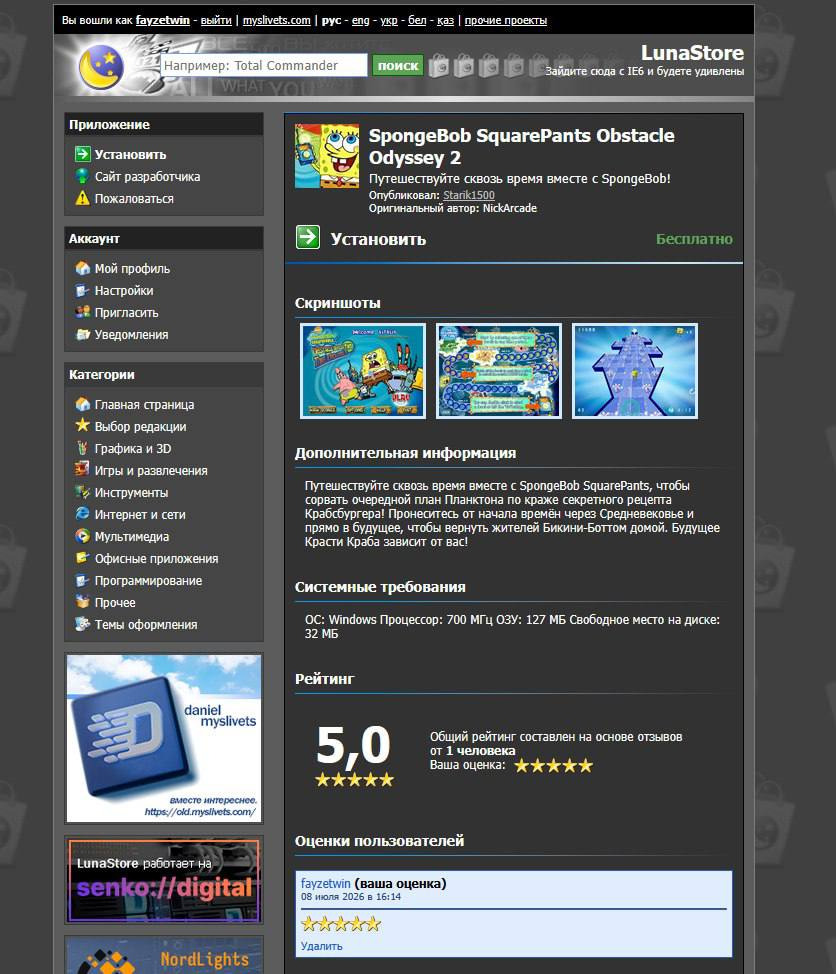
Task: Click the Уведомления notifications icon
Action: 83,334
